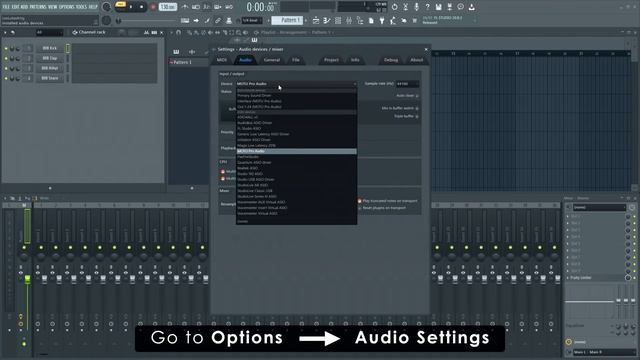Click the green Master mixer fader
This screenshot has width=640, height=360.
[x=27, y=280]
